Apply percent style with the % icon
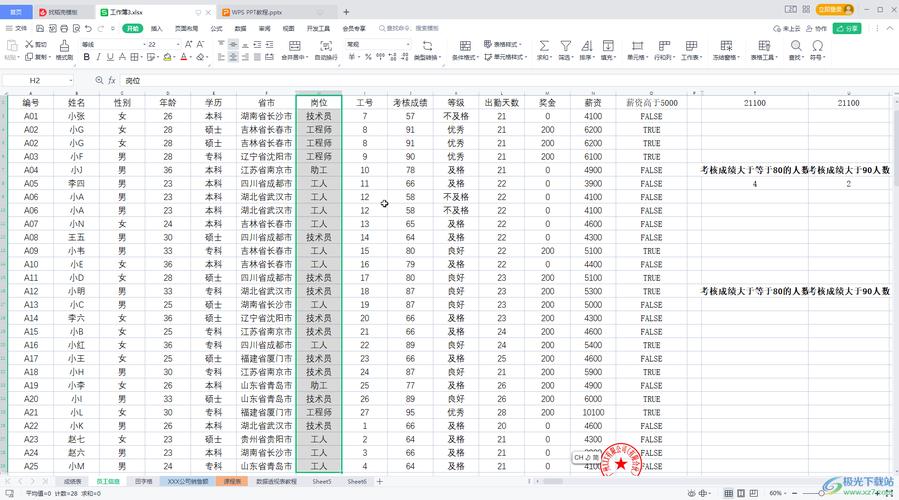 368,57
